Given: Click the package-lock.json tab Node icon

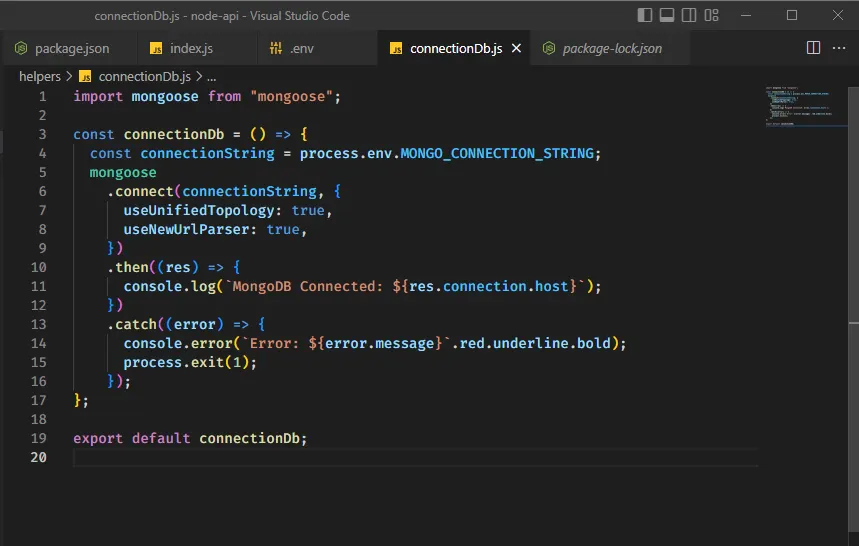Looking at the screenshot, I should pyautogui.click(x=549, y=48).
